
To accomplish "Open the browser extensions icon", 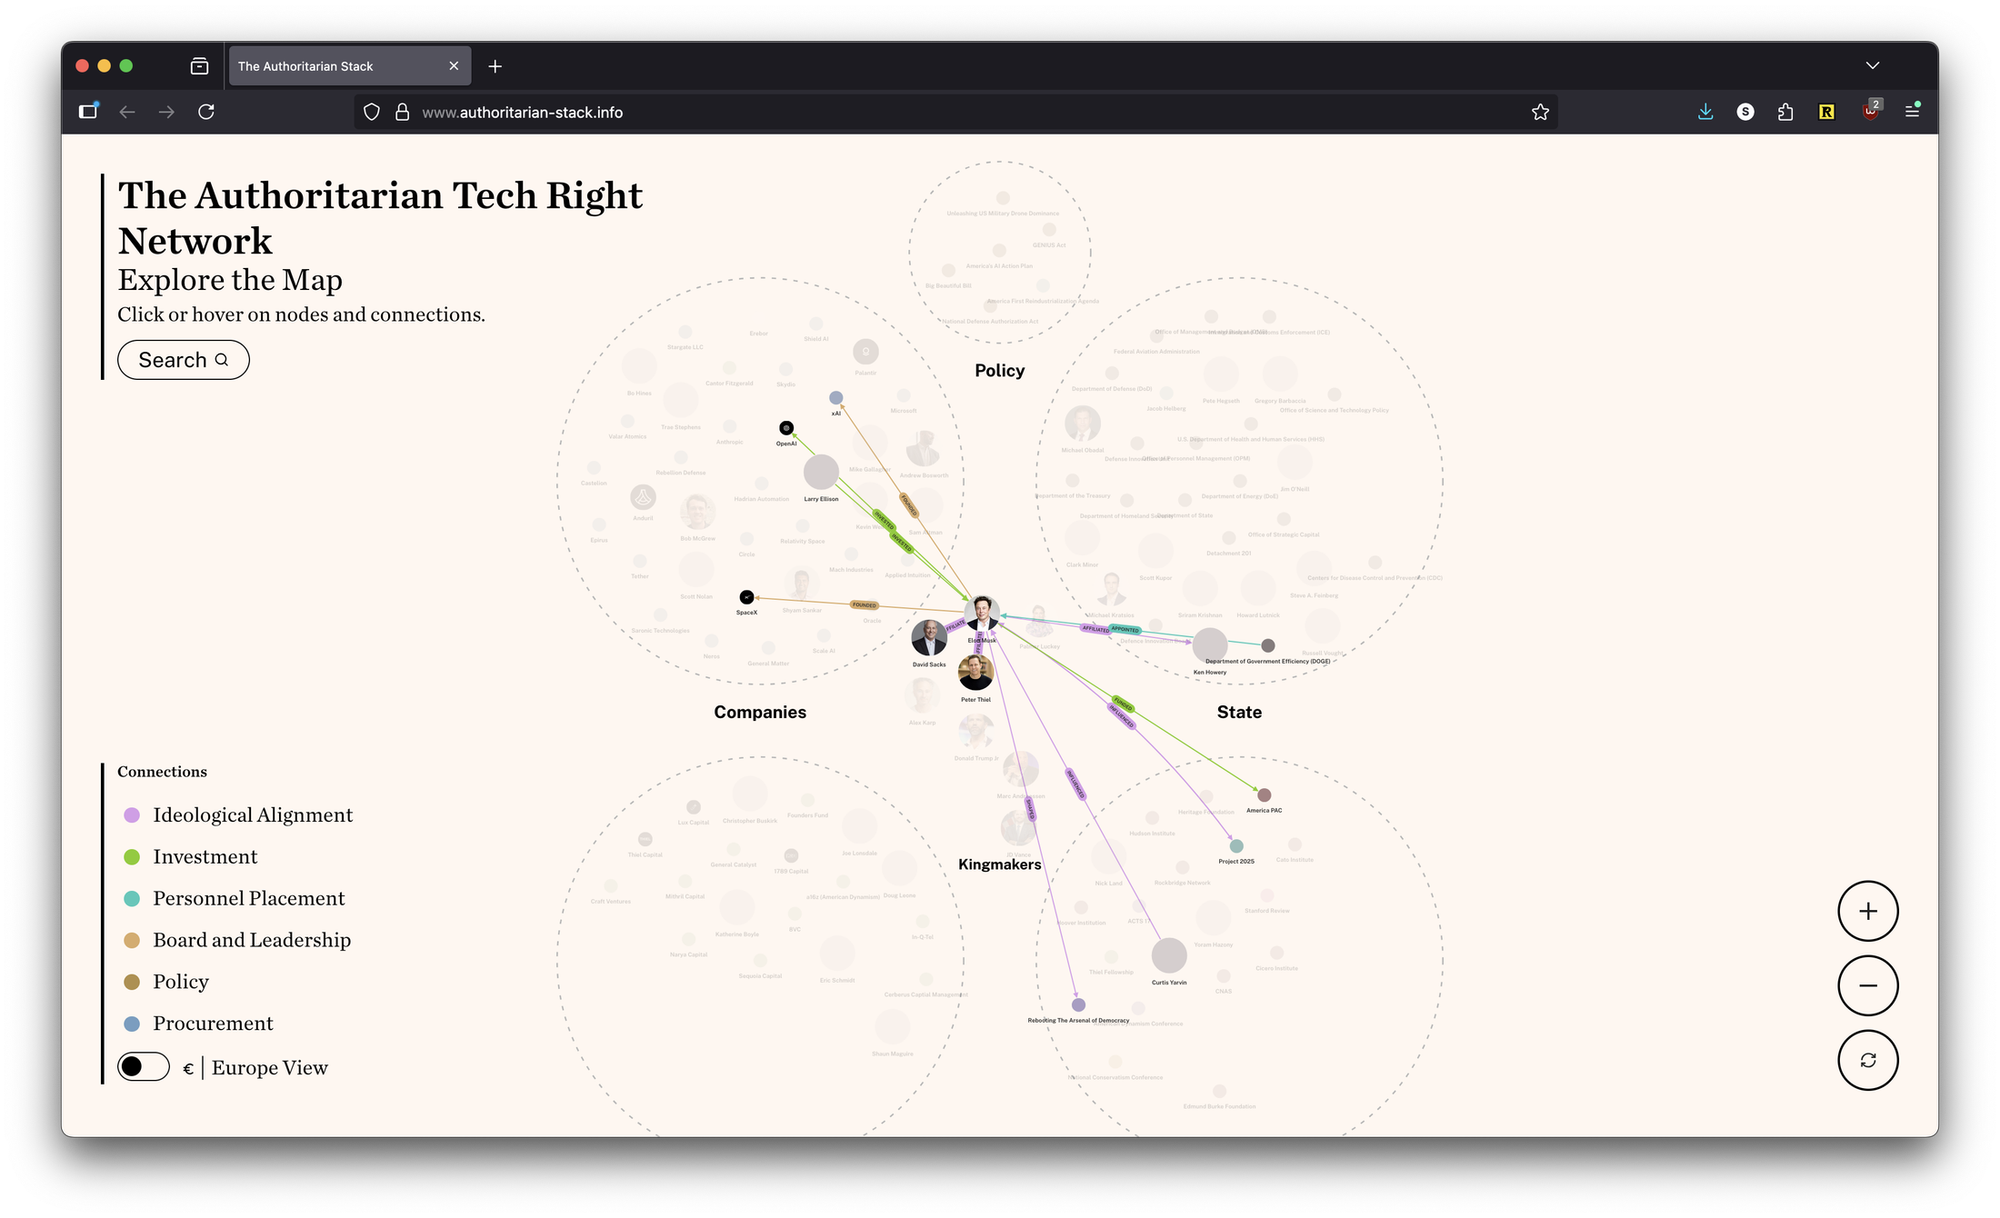I will click(1785, 112).
